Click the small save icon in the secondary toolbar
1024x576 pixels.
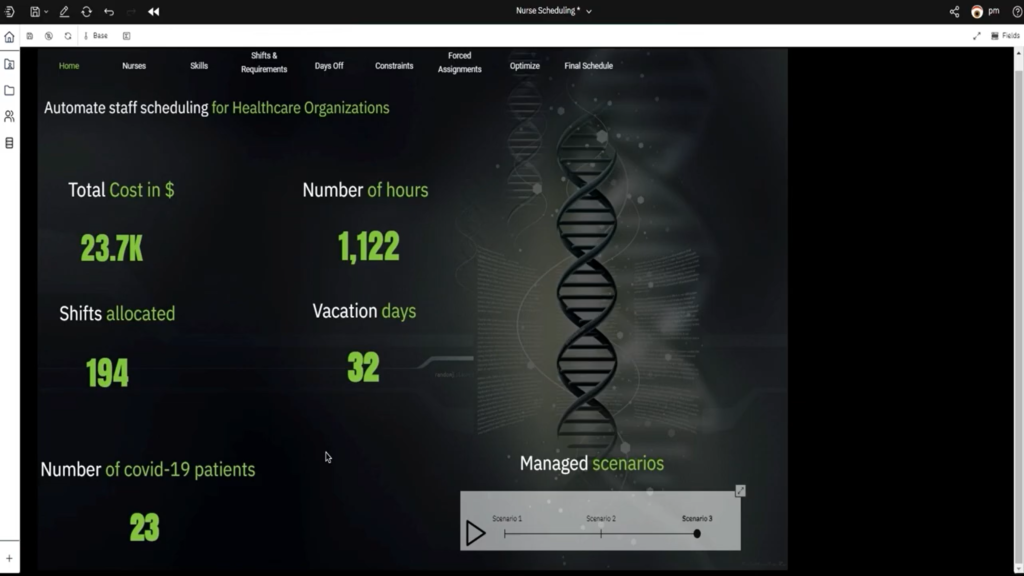click(x=29, y=36)
